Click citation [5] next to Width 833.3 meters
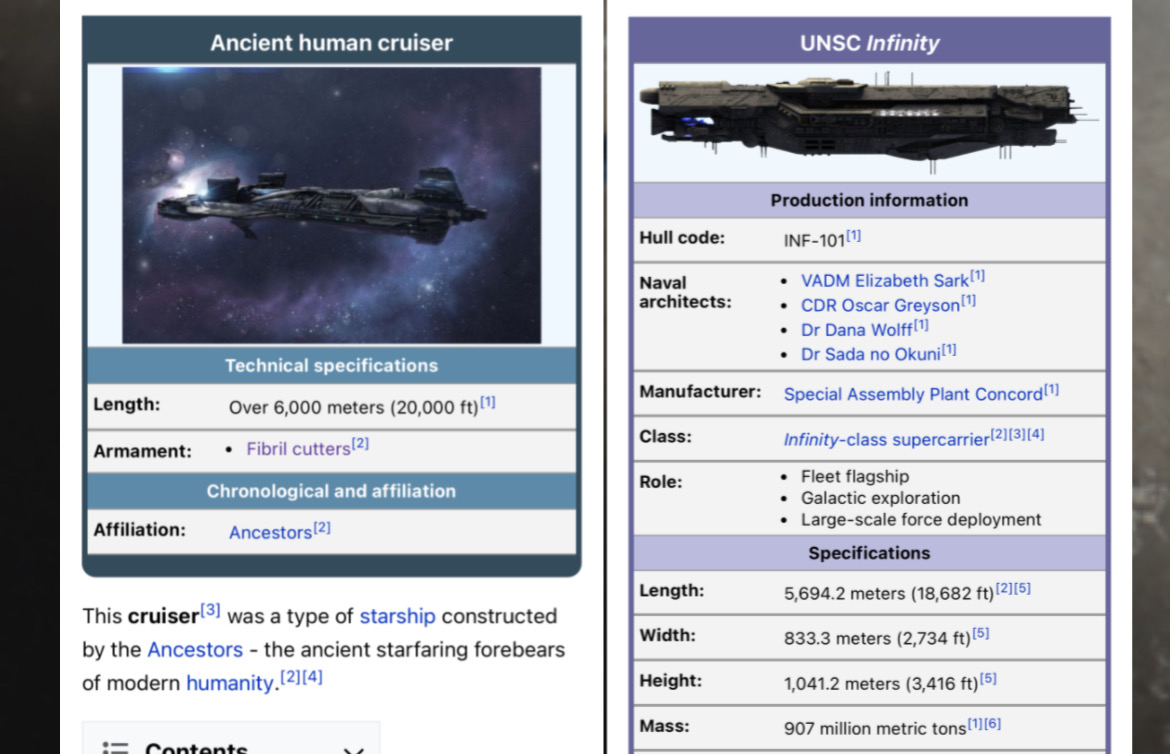Viewport: 1170px width, 754px height. coord(981,634)
